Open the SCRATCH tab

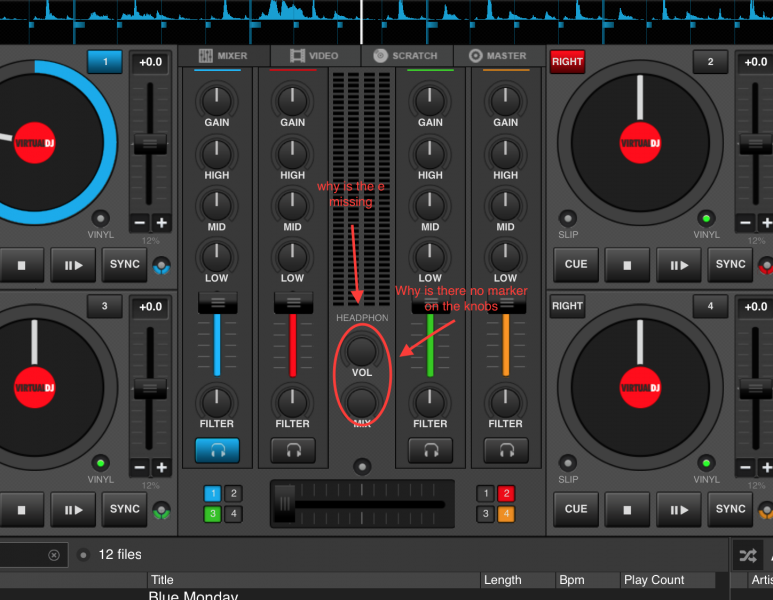407,56
